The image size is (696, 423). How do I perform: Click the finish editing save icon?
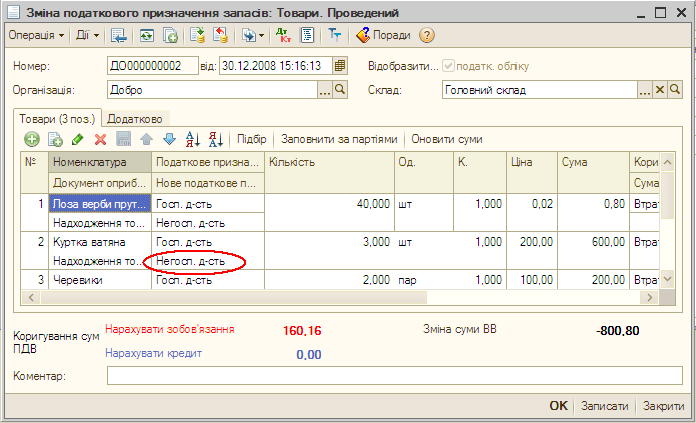(x=123, y=139)
